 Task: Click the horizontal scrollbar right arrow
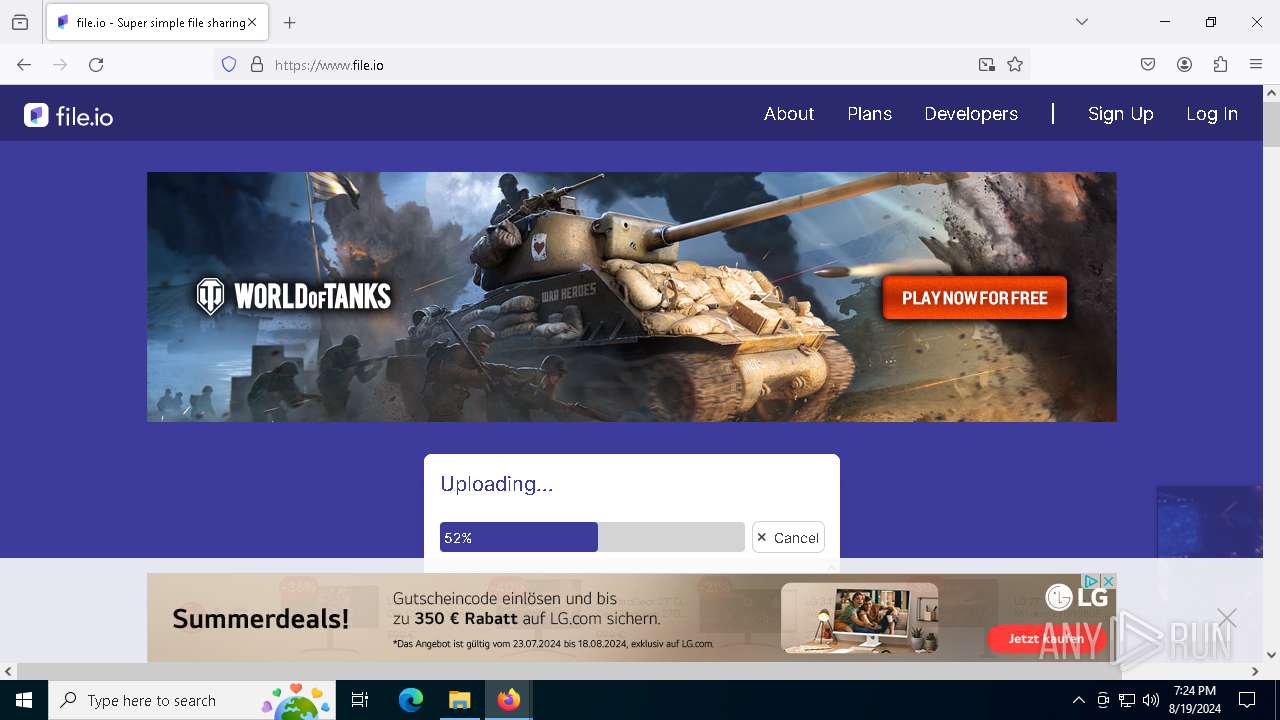(1255, 672)
